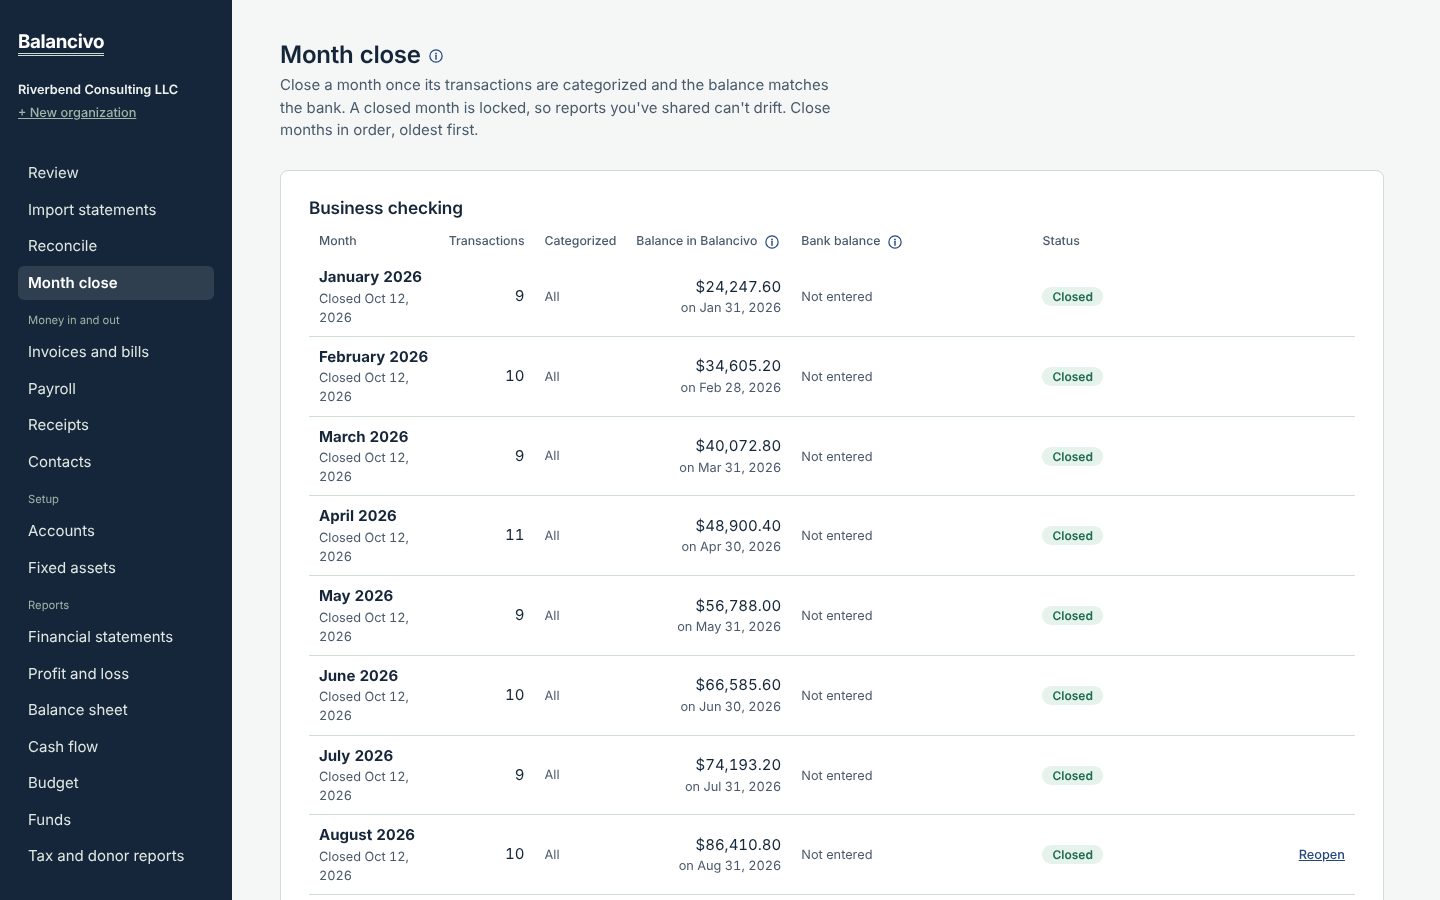1440x900 pixels.
Task: Click 'Not entered' bank balance for July 2026
Action: (837, 776)
